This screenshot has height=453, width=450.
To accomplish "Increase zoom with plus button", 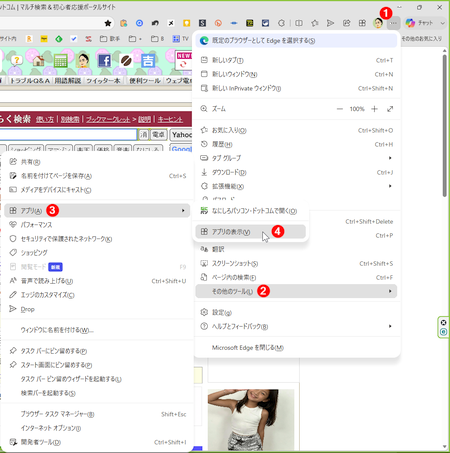I will click(374, 109).
